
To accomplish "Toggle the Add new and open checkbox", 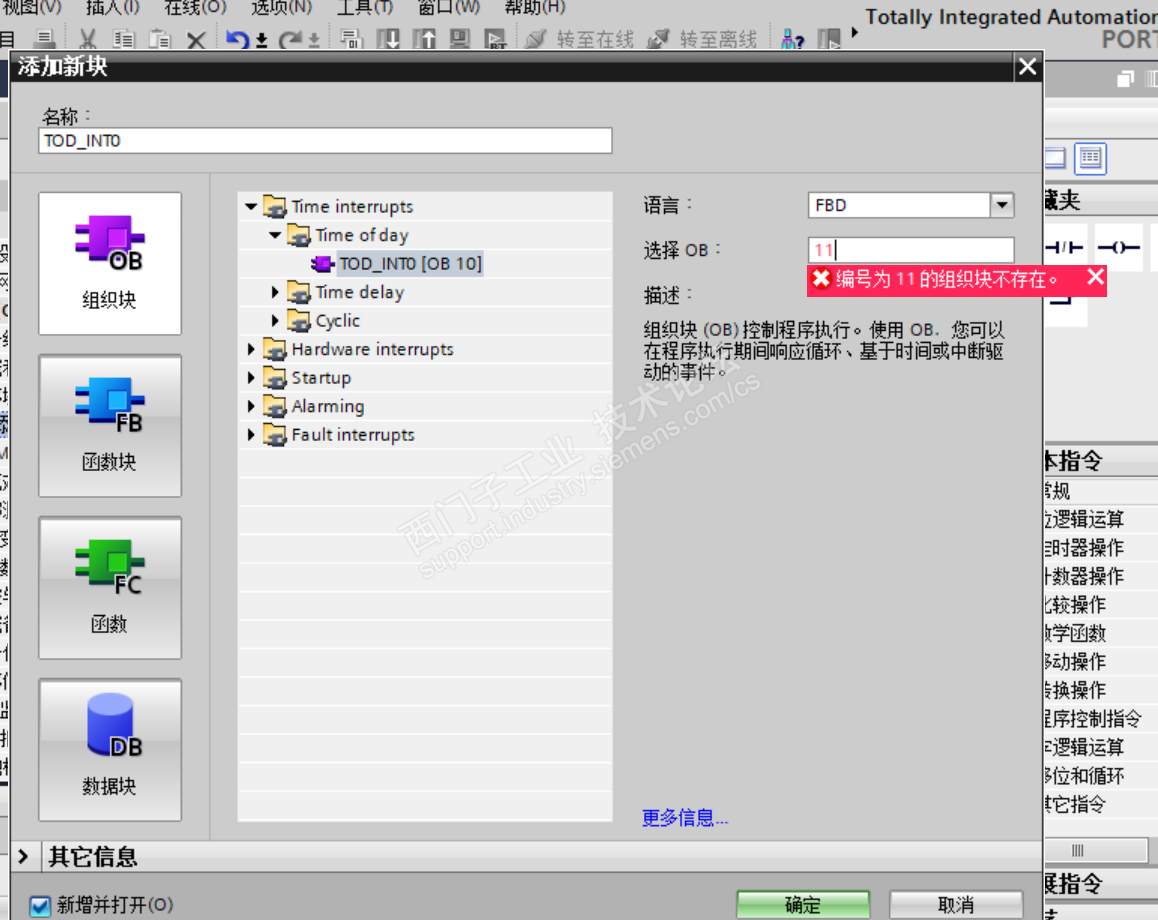I will click(40, 905).
